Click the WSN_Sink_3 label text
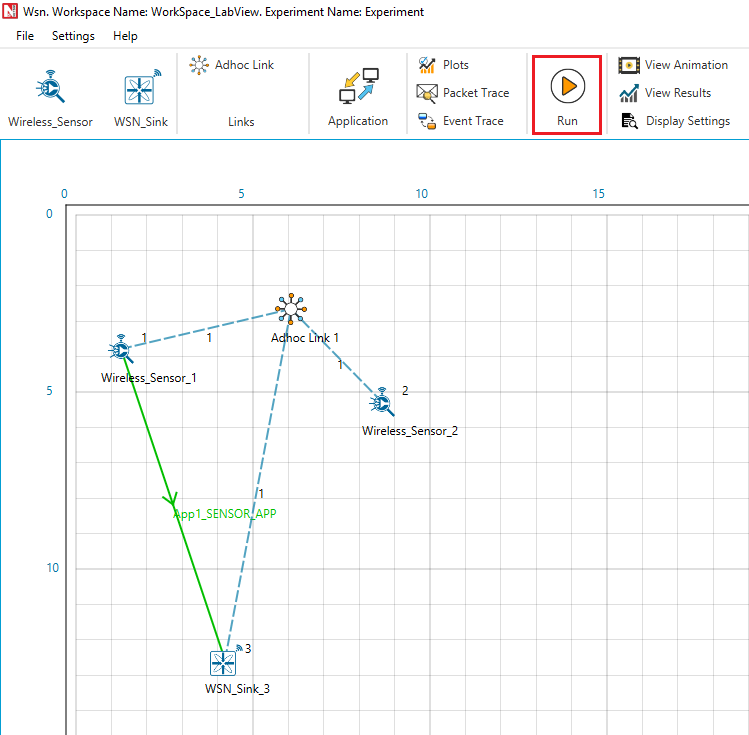Image resolution: width=749 pixels, height=735 pixels. point(237,689)
